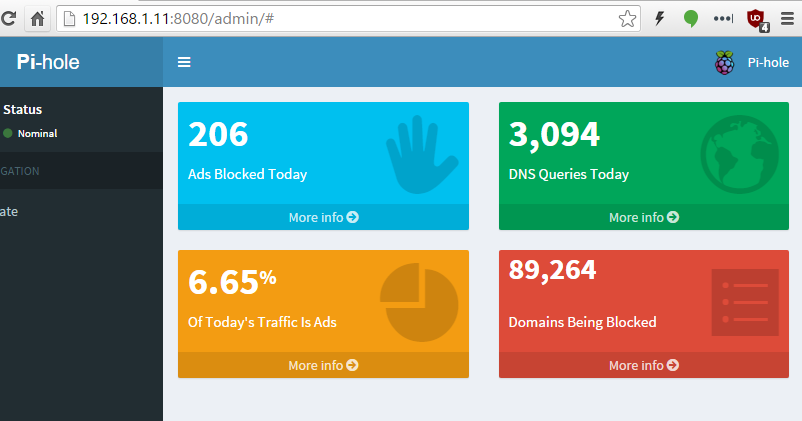Click the 6.65% traffic value

click(x=232, y=282)
